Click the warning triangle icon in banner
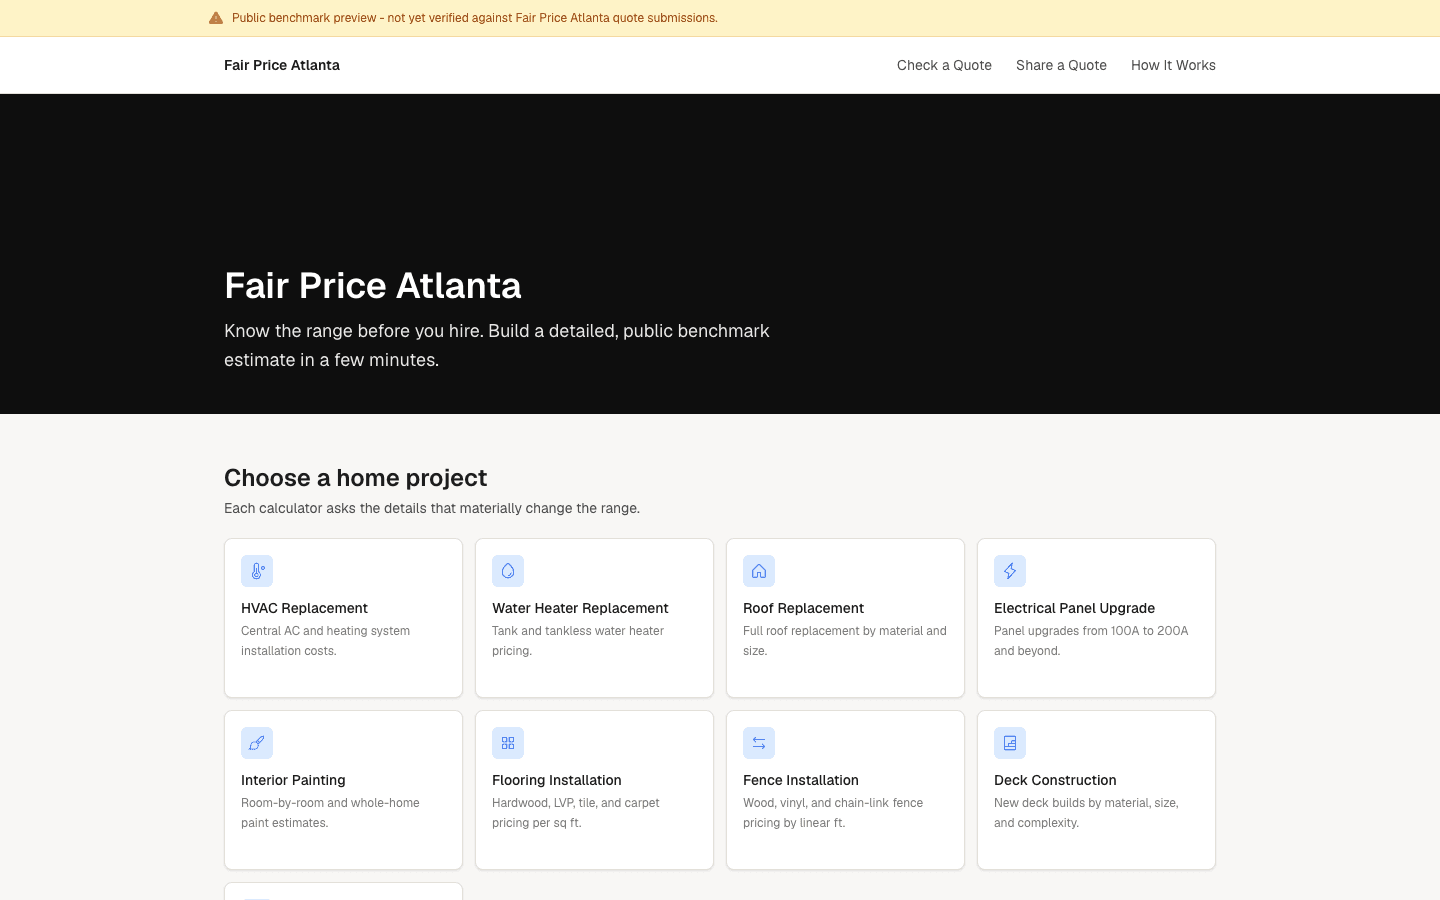This screenshot has width=1440, height=900. click(215, 18)
